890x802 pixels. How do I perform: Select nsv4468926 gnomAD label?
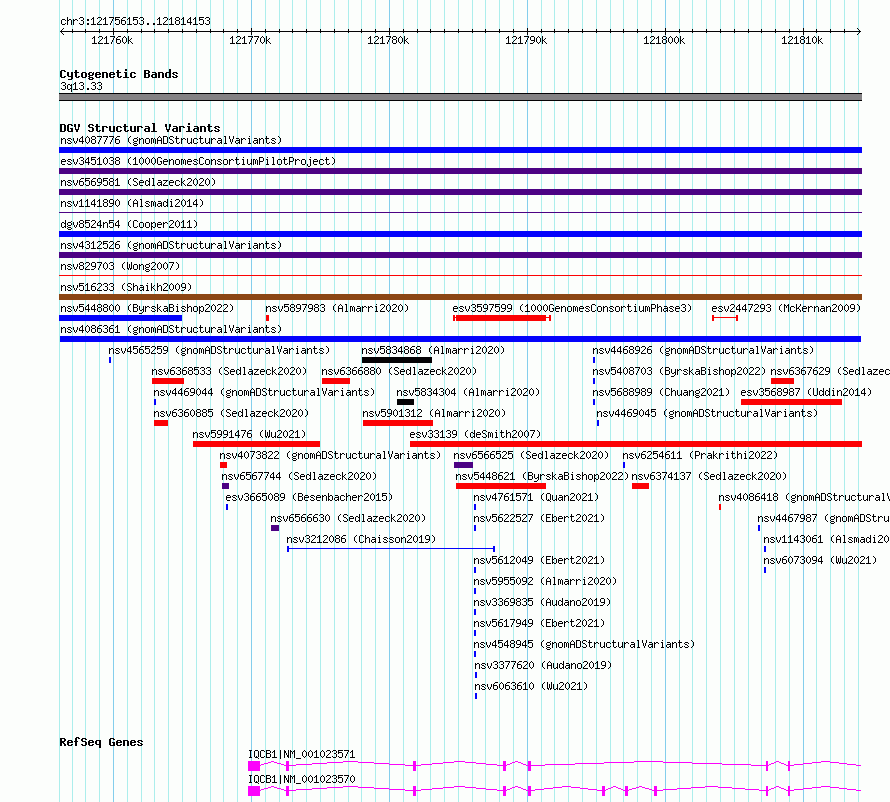(703, 350)
